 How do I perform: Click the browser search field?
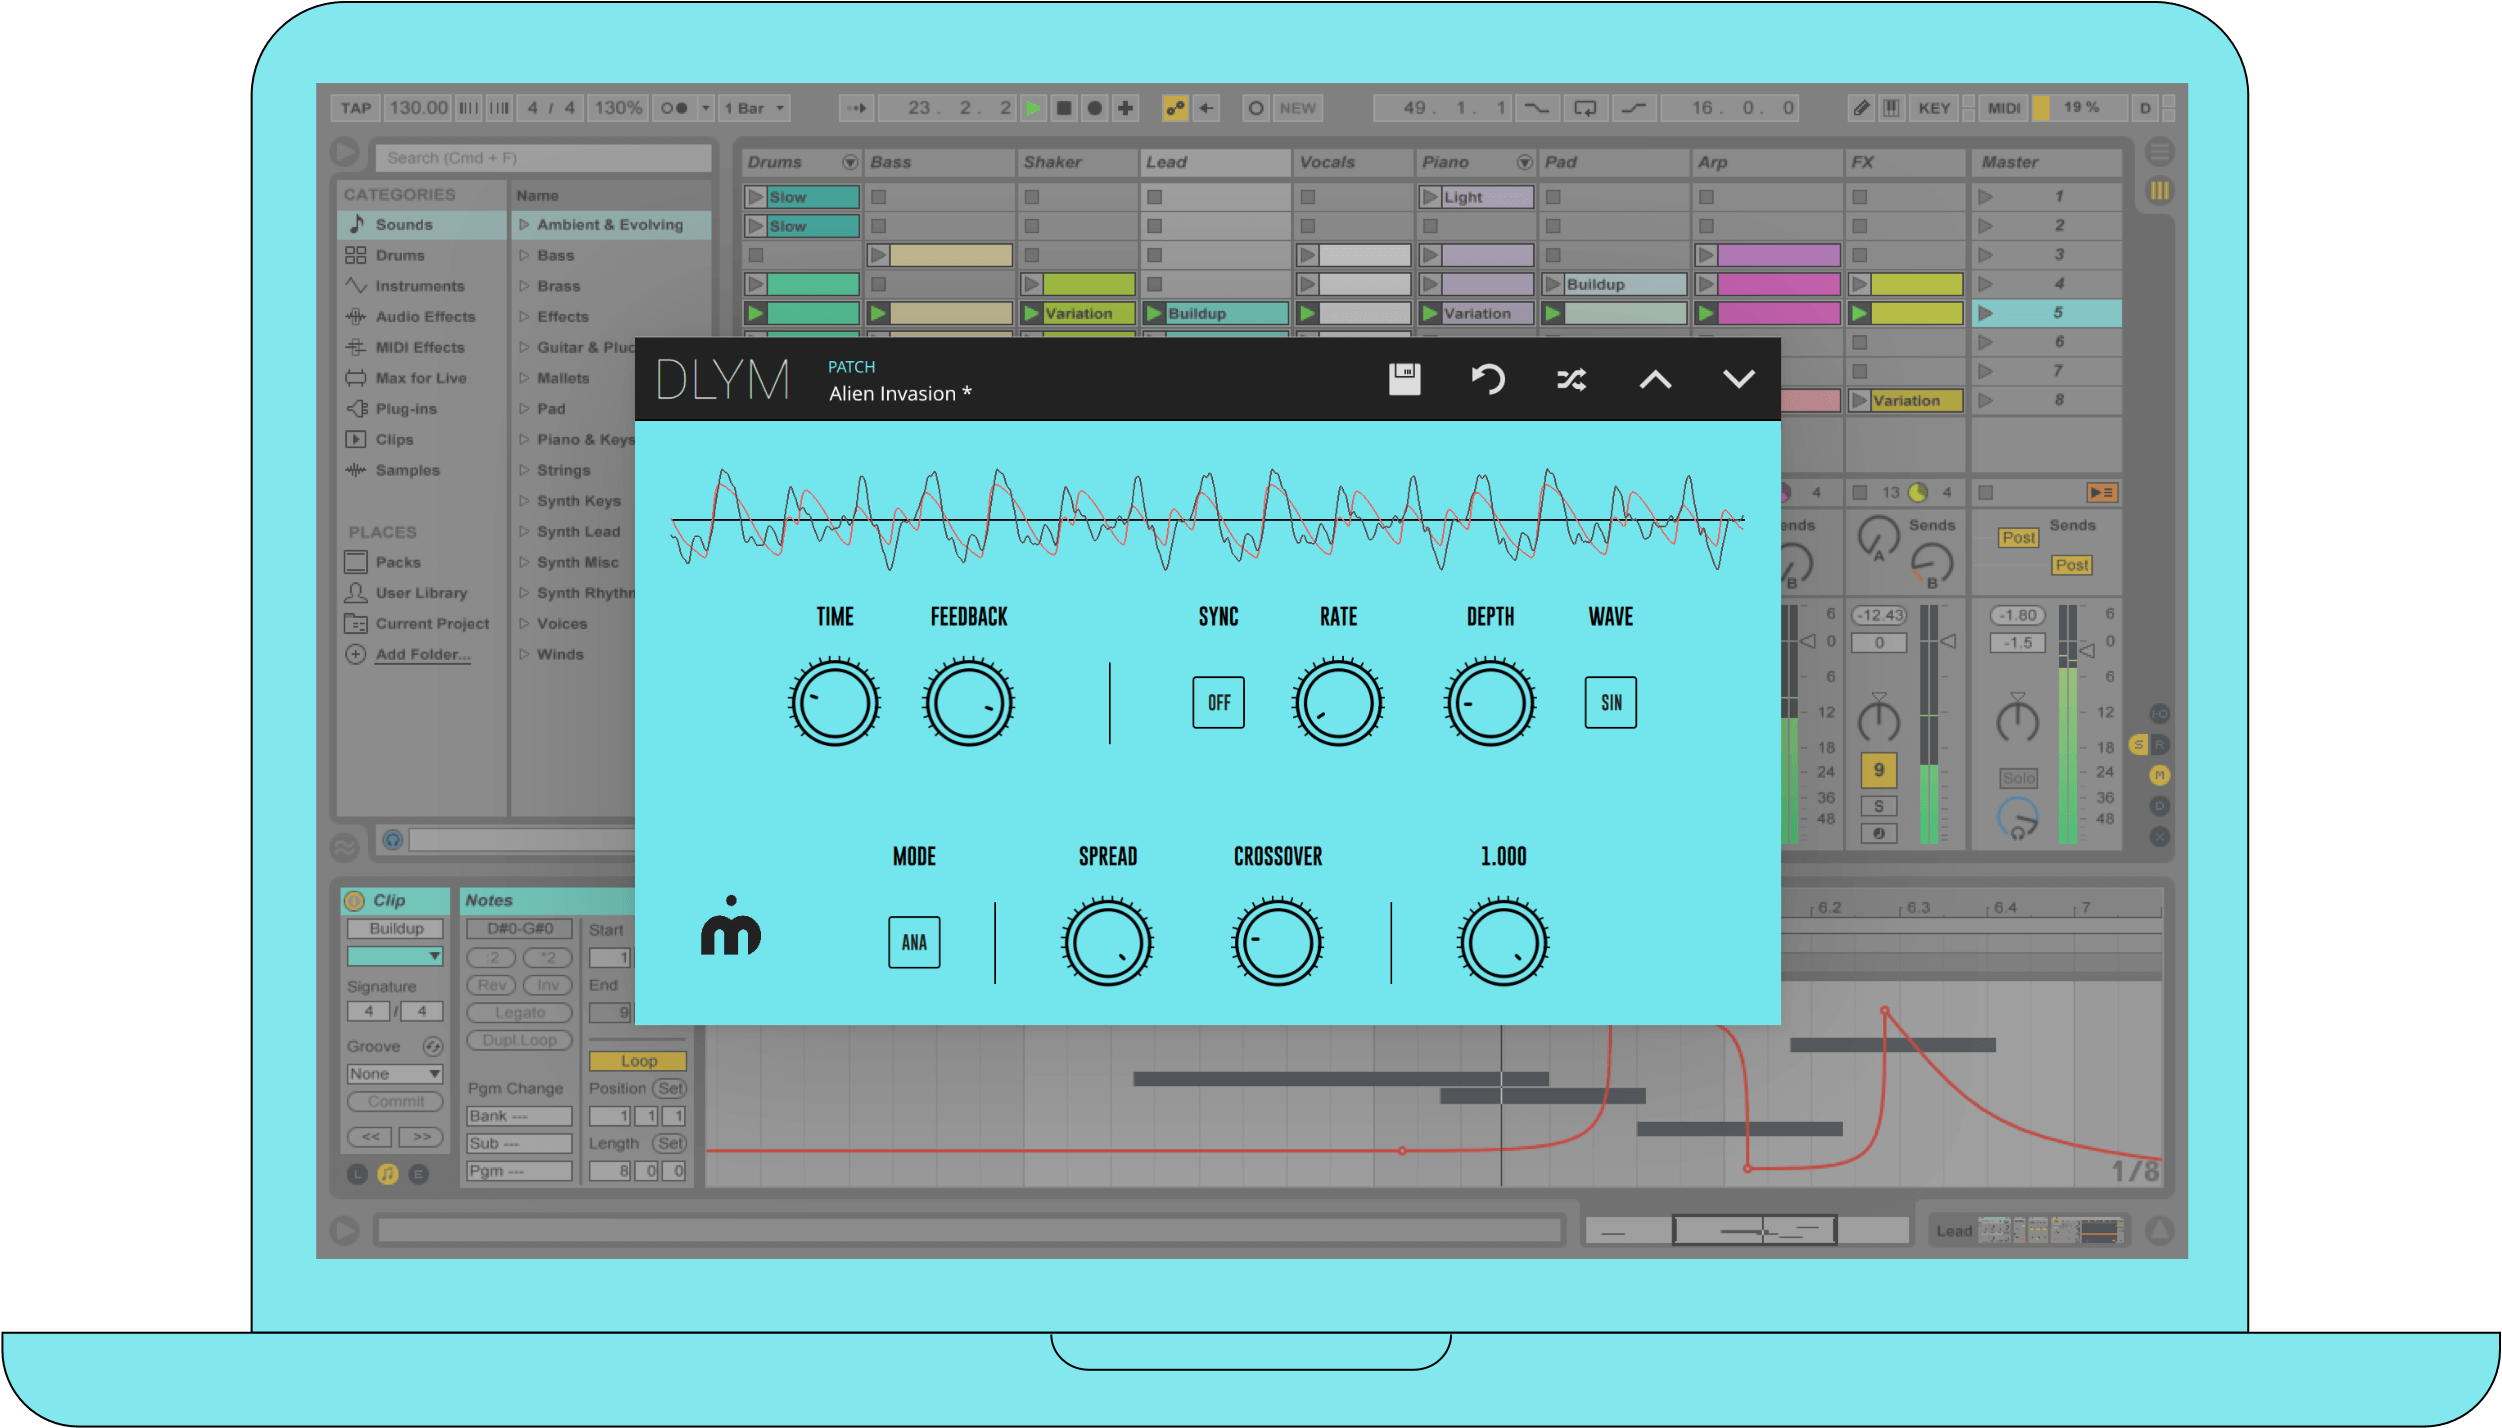[543, 158]
